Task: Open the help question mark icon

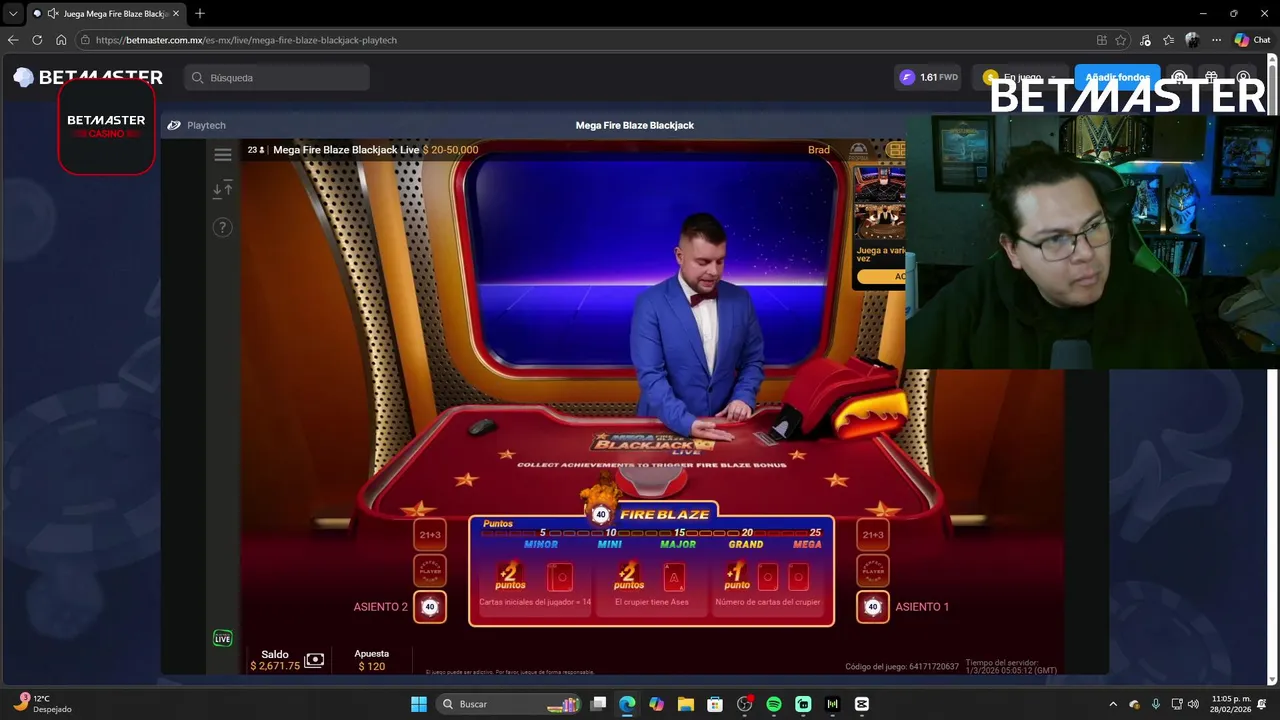Action: (223, 227)
